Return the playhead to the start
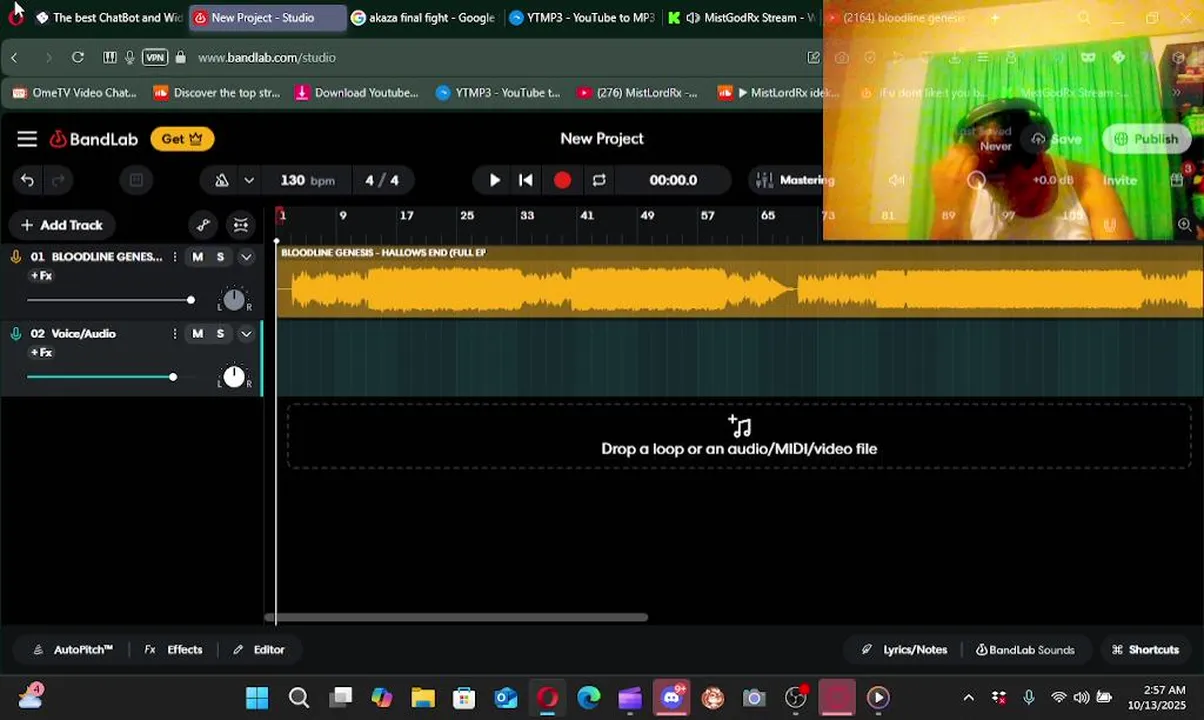This screenshot has height=720, width=1204. coord(526,180)
